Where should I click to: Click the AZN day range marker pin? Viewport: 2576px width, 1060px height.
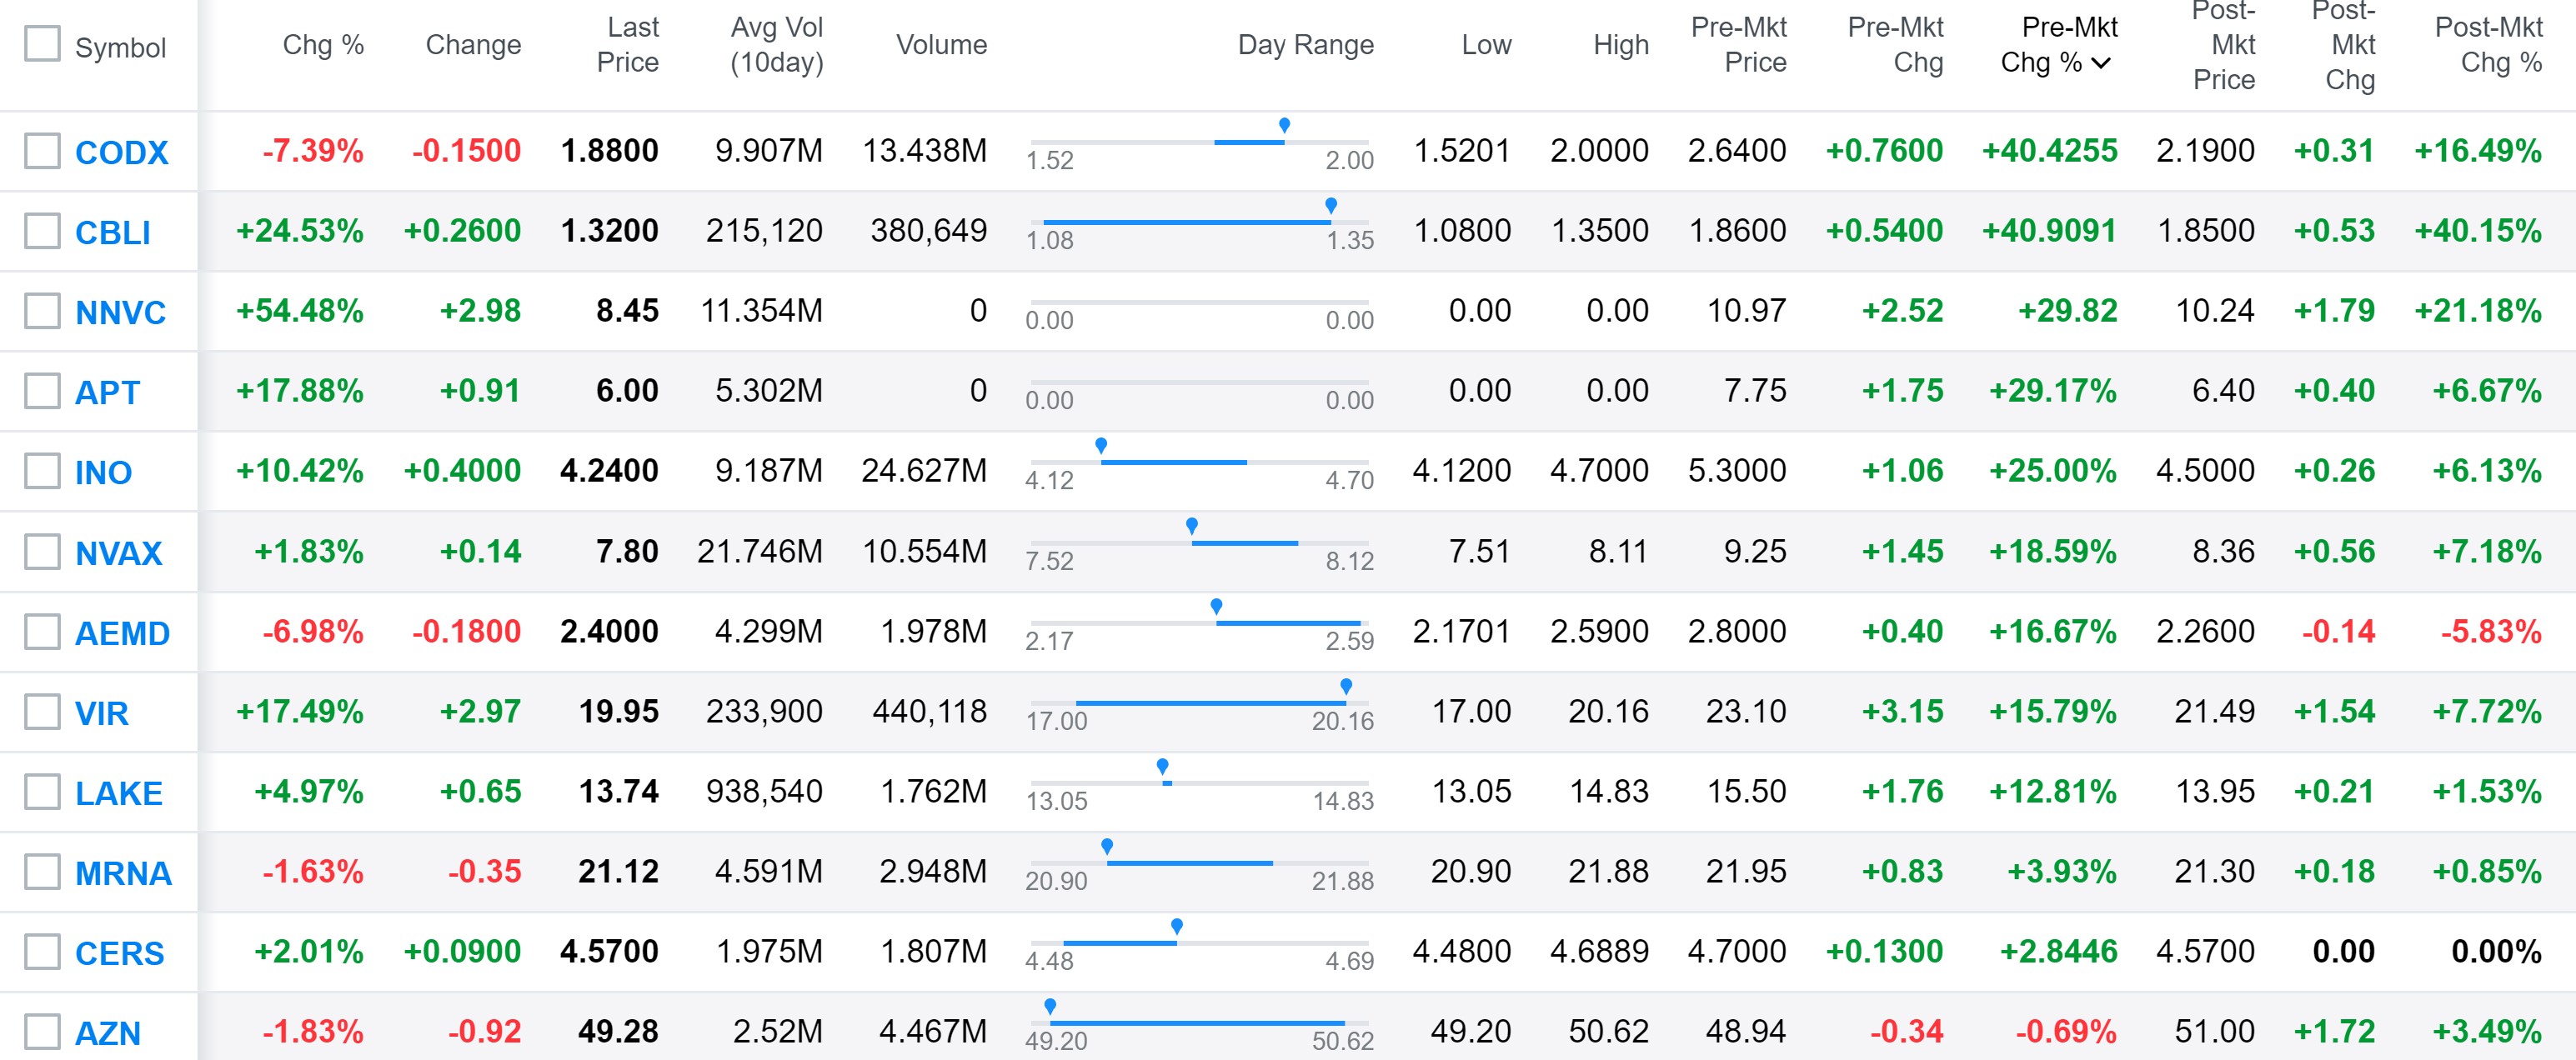click(1050, 1006)
